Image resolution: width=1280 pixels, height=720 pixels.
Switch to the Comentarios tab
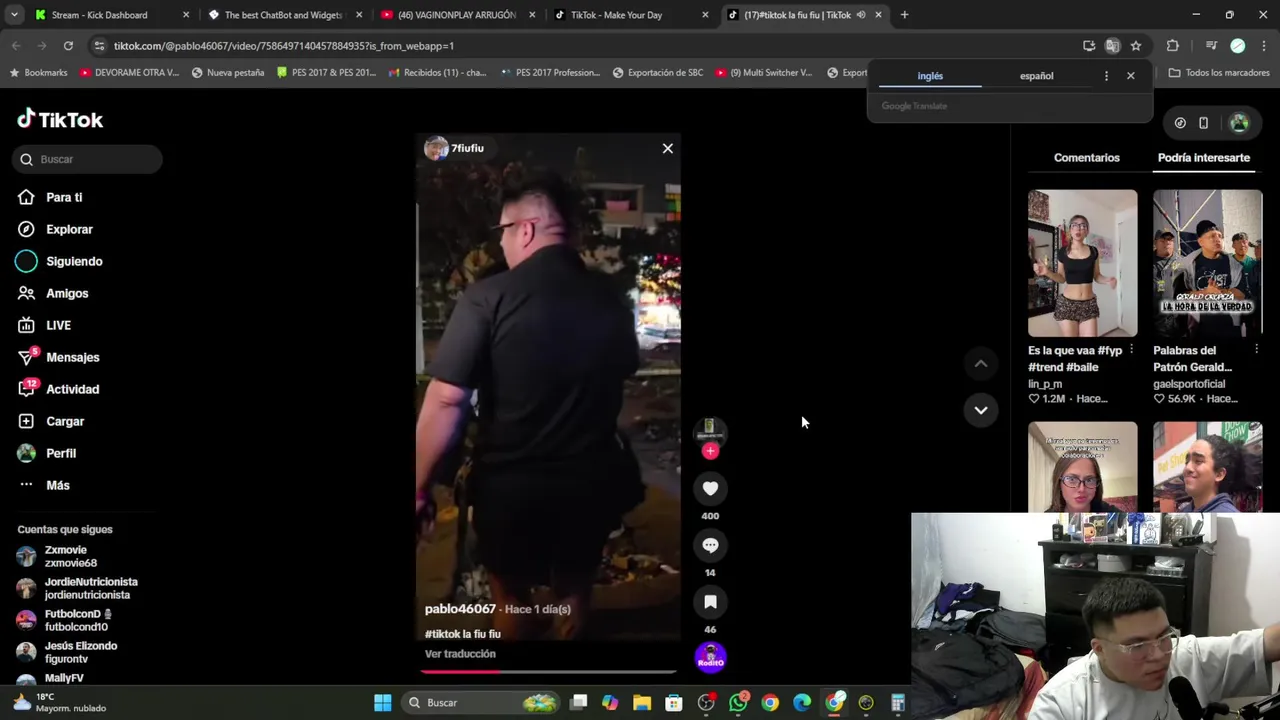coord(1086,157)
